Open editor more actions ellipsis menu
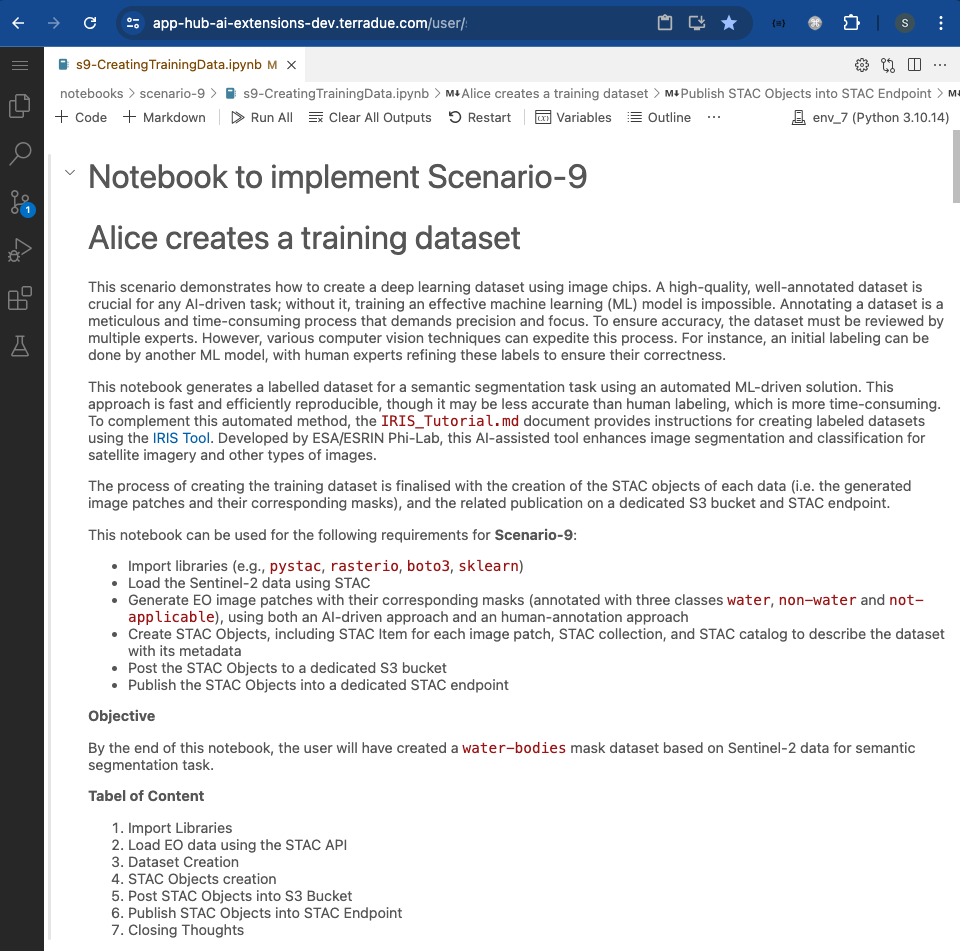The image size is (960, 951). pyautogui.click(x=939, y=65)
